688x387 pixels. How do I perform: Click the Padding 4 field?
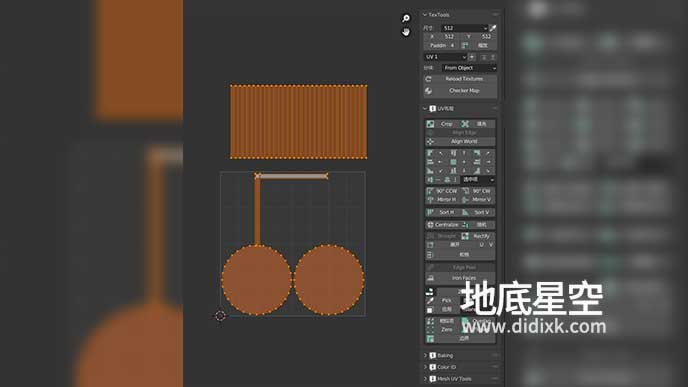pos(442,46)
